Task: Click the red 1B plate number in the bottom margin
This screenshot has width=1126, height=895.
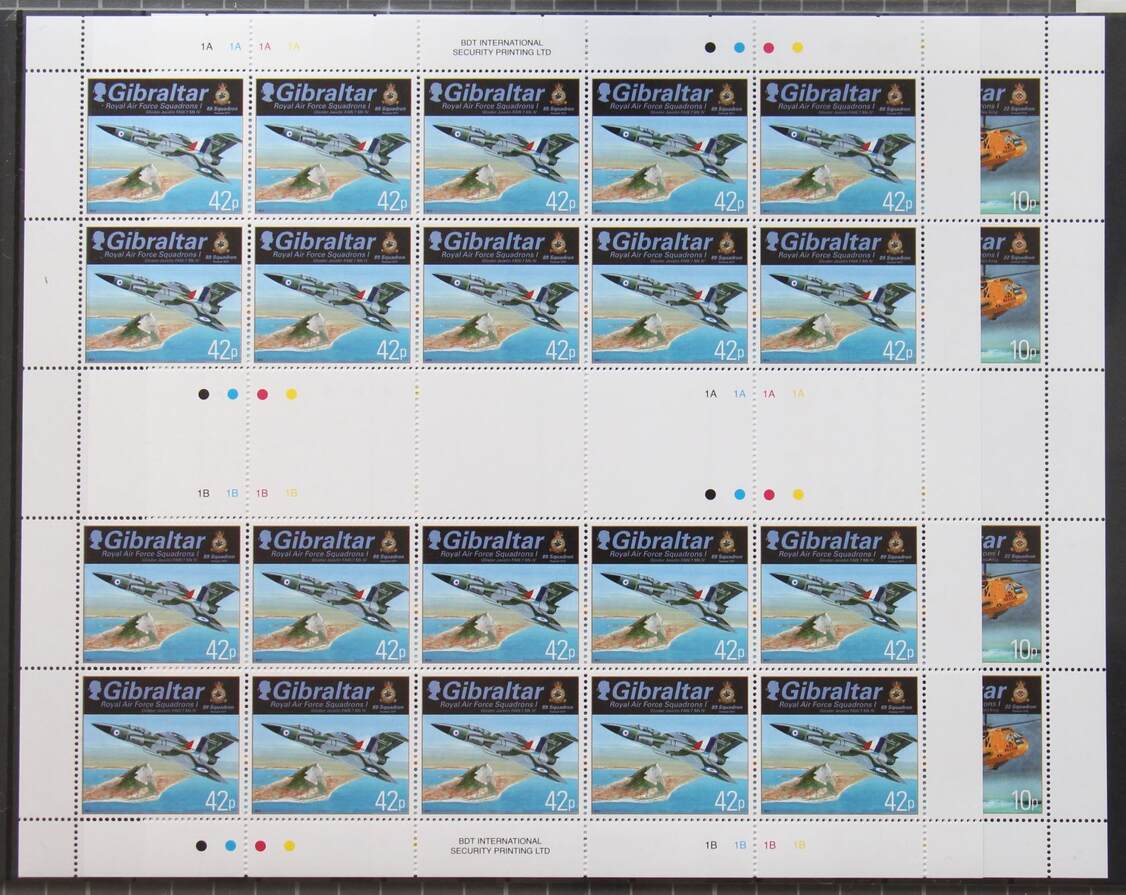Action: click(770, 845)
